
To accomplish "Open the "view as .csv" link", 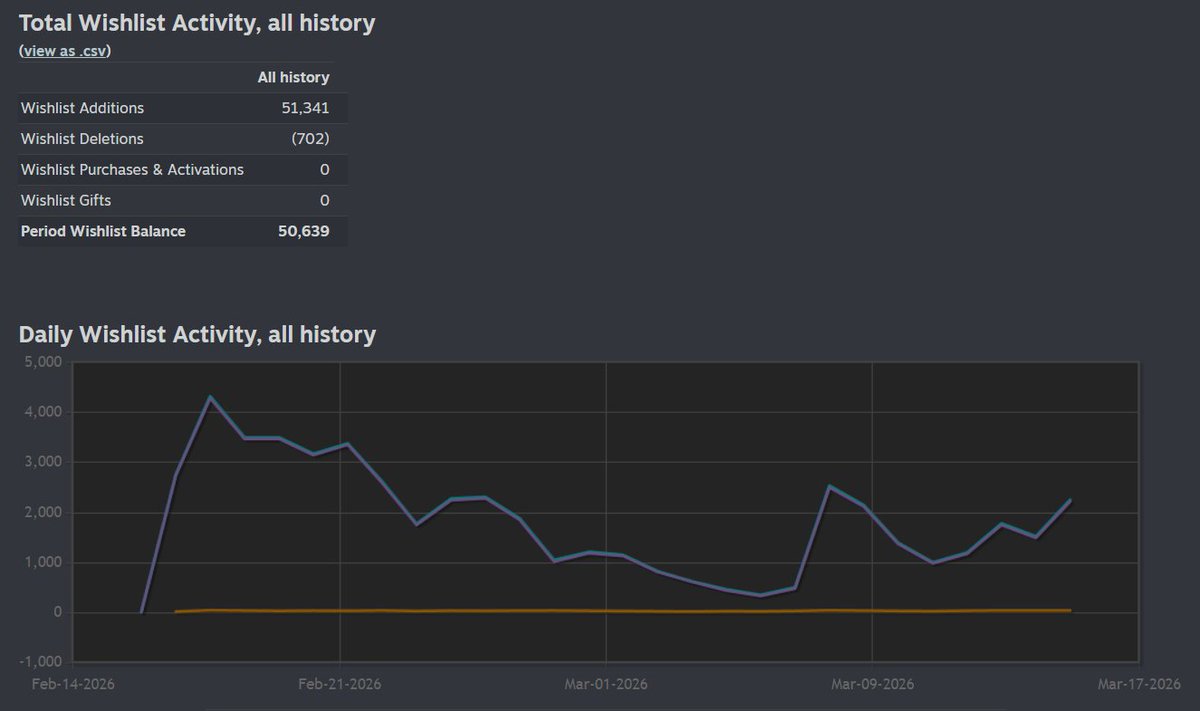I will 64,51.
